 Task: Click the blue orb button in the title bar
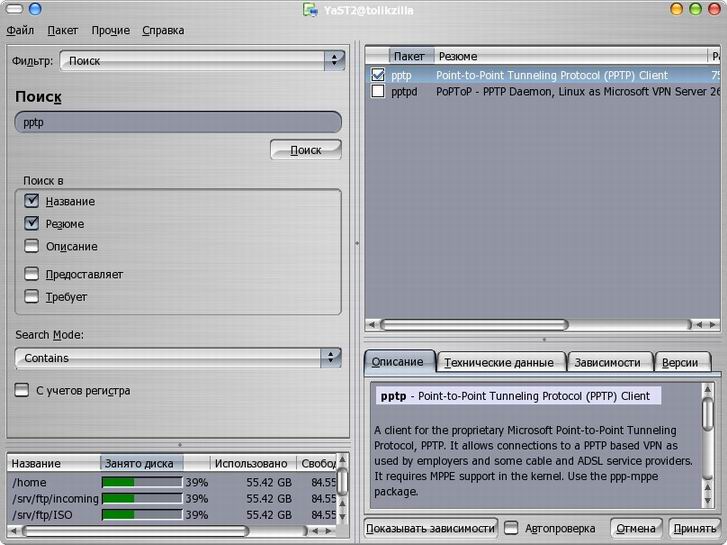pyautogui.click(x=36, y=9)
